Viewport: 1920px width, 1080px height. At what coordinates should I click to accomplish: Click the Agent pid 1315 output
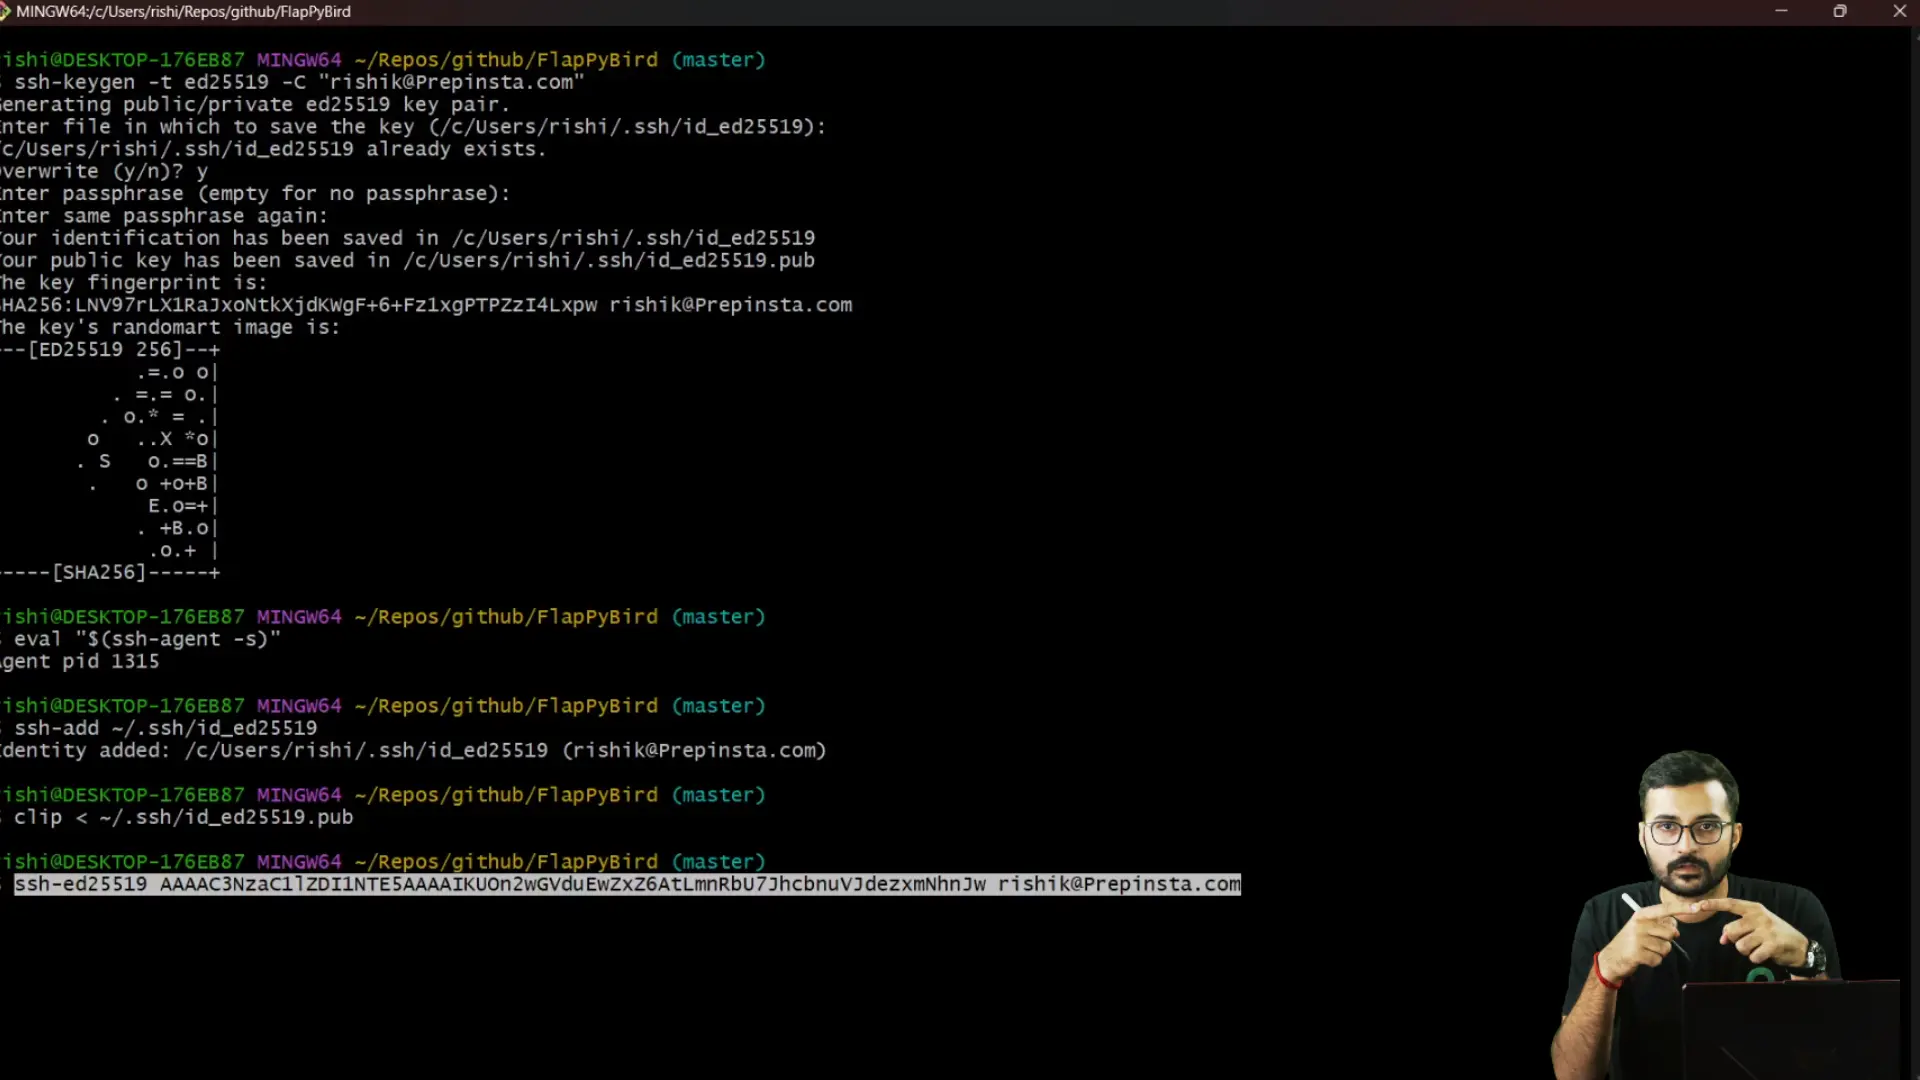80,661
